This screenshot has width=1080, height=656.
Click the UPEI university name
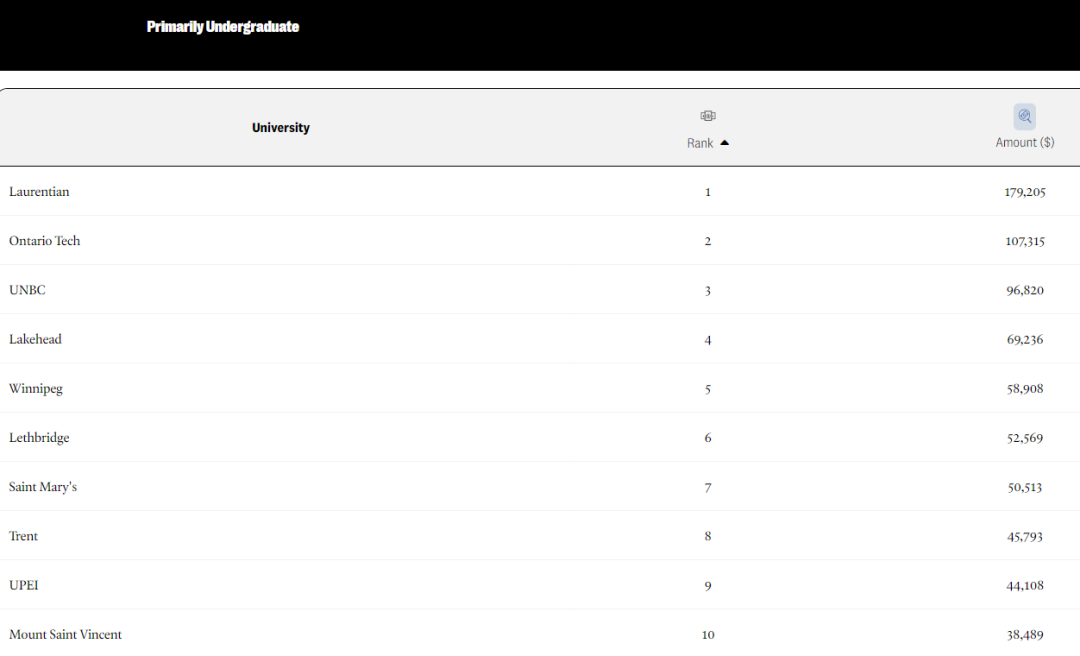23,585
